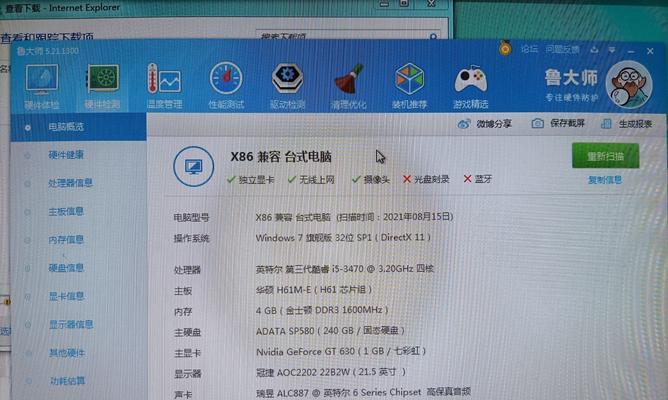668x400 pixels.
Task: Click 独立显卡 checkmark feature
Action: [250, 180]
